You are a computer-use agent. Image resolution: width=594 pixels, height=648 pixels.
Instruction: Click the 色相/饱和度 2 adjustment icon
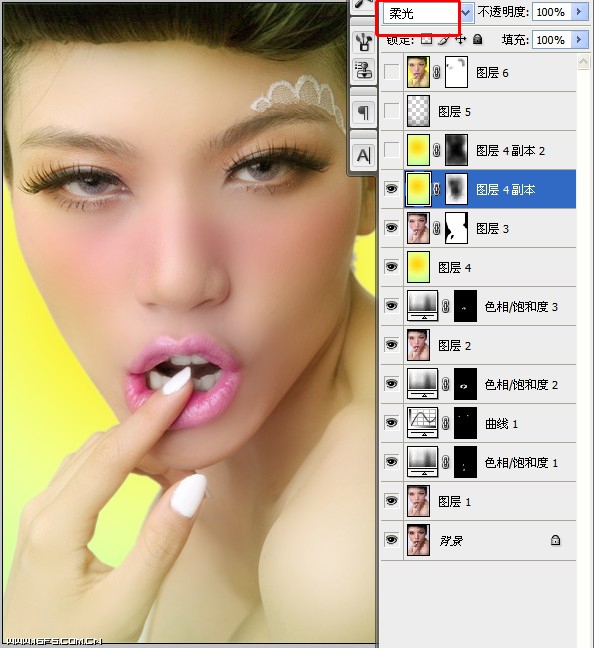coord(422,384)
